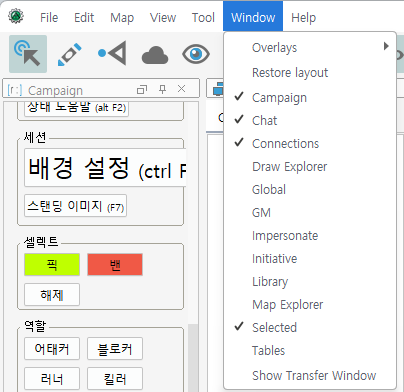This screenshot has height=392, width=404.
Task: Expand the Overlays submenu
Action: (x=310, y=47)
